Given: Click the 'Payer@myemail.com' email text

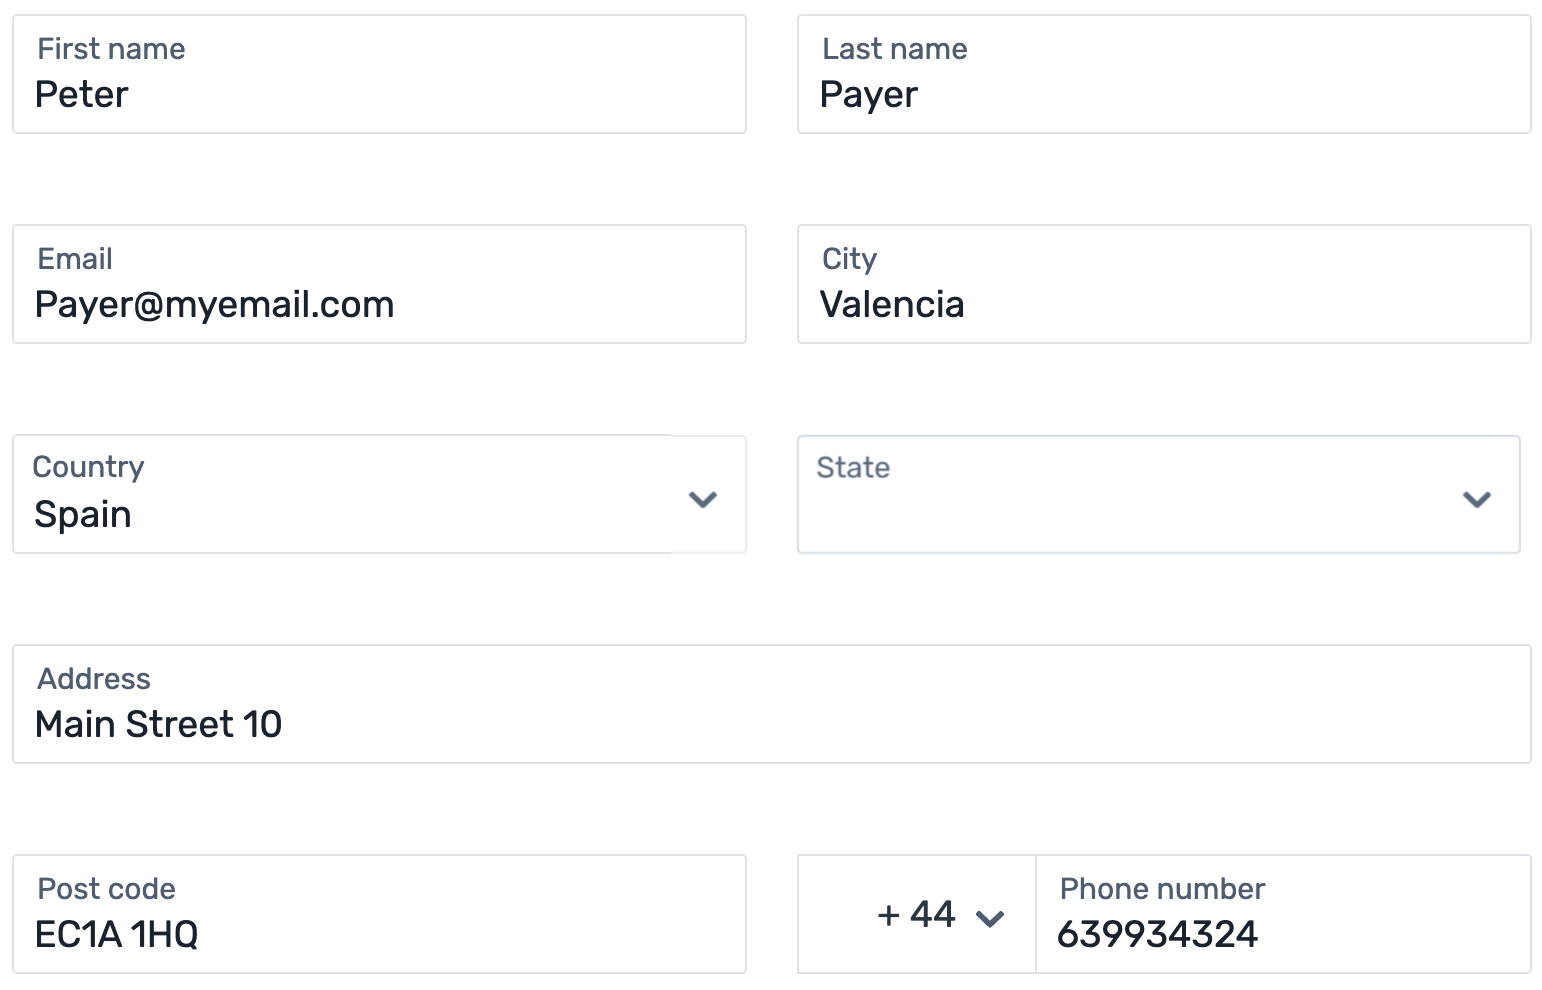Looking at the screenshot, I should coord(214,305).
